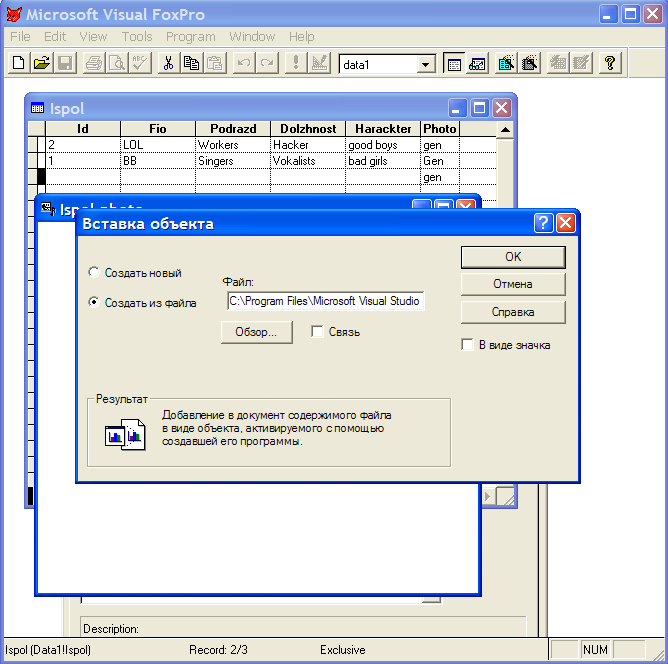
Task: Click the Run exclamation mark icon
Action: (296, 63)
